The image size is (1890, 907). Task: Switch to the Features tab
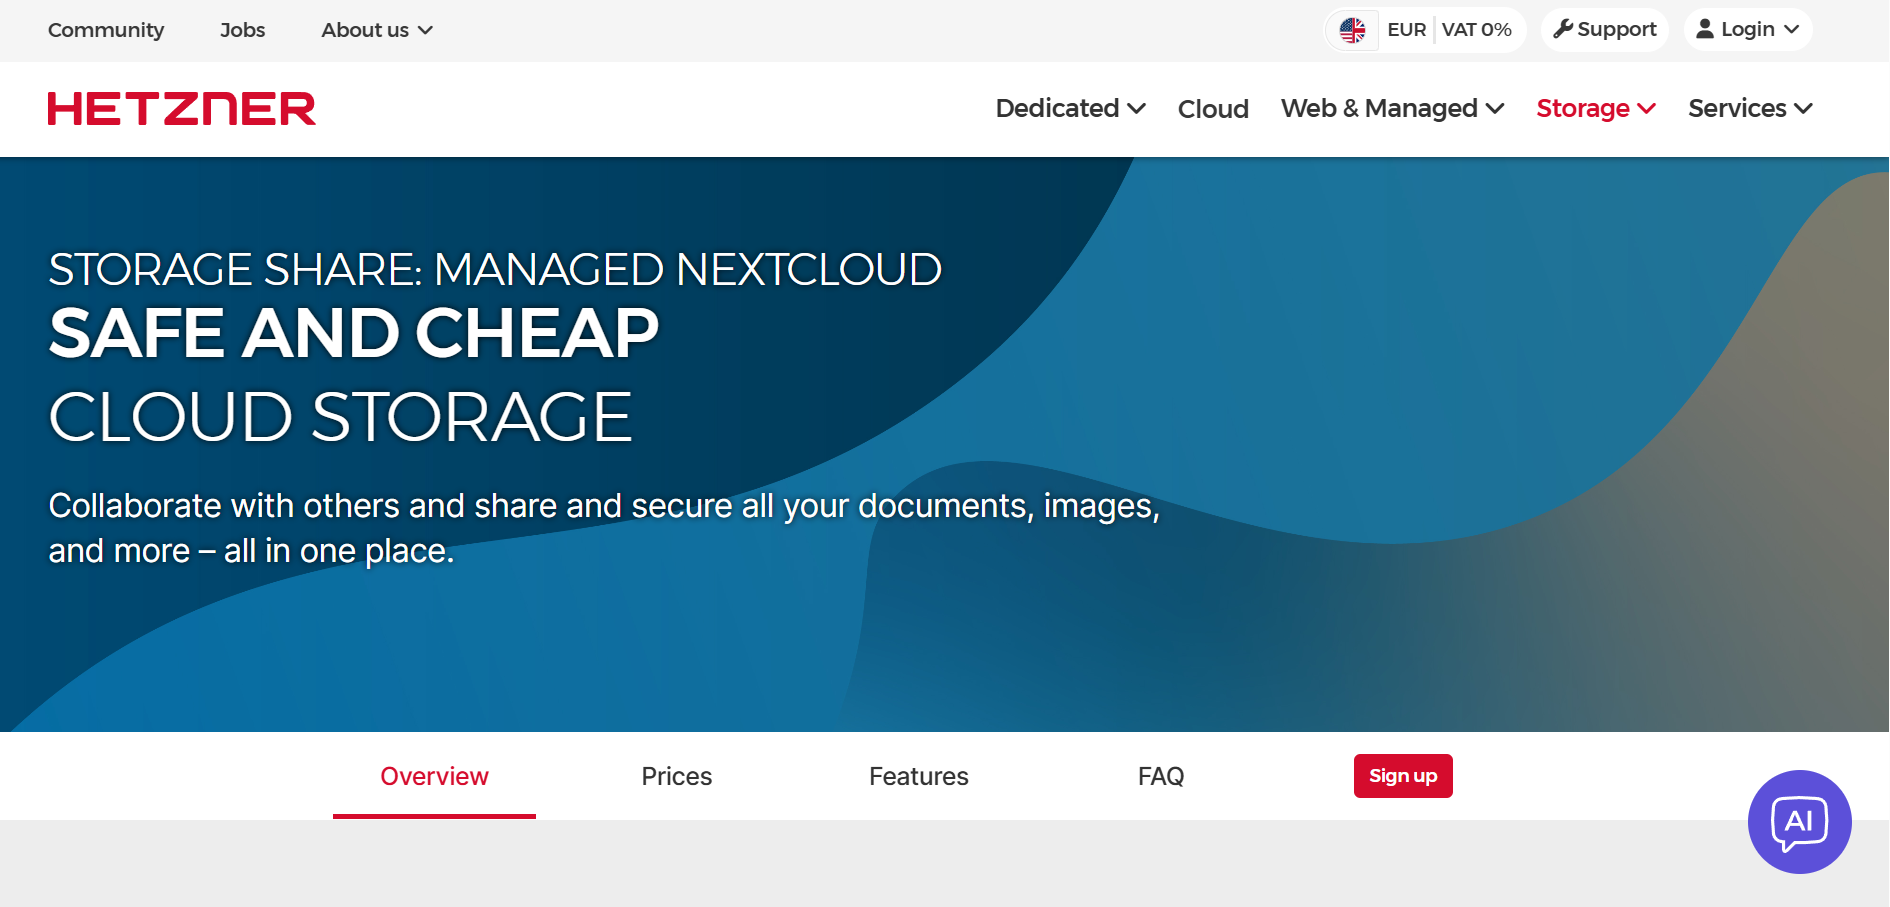coord(919,776)
